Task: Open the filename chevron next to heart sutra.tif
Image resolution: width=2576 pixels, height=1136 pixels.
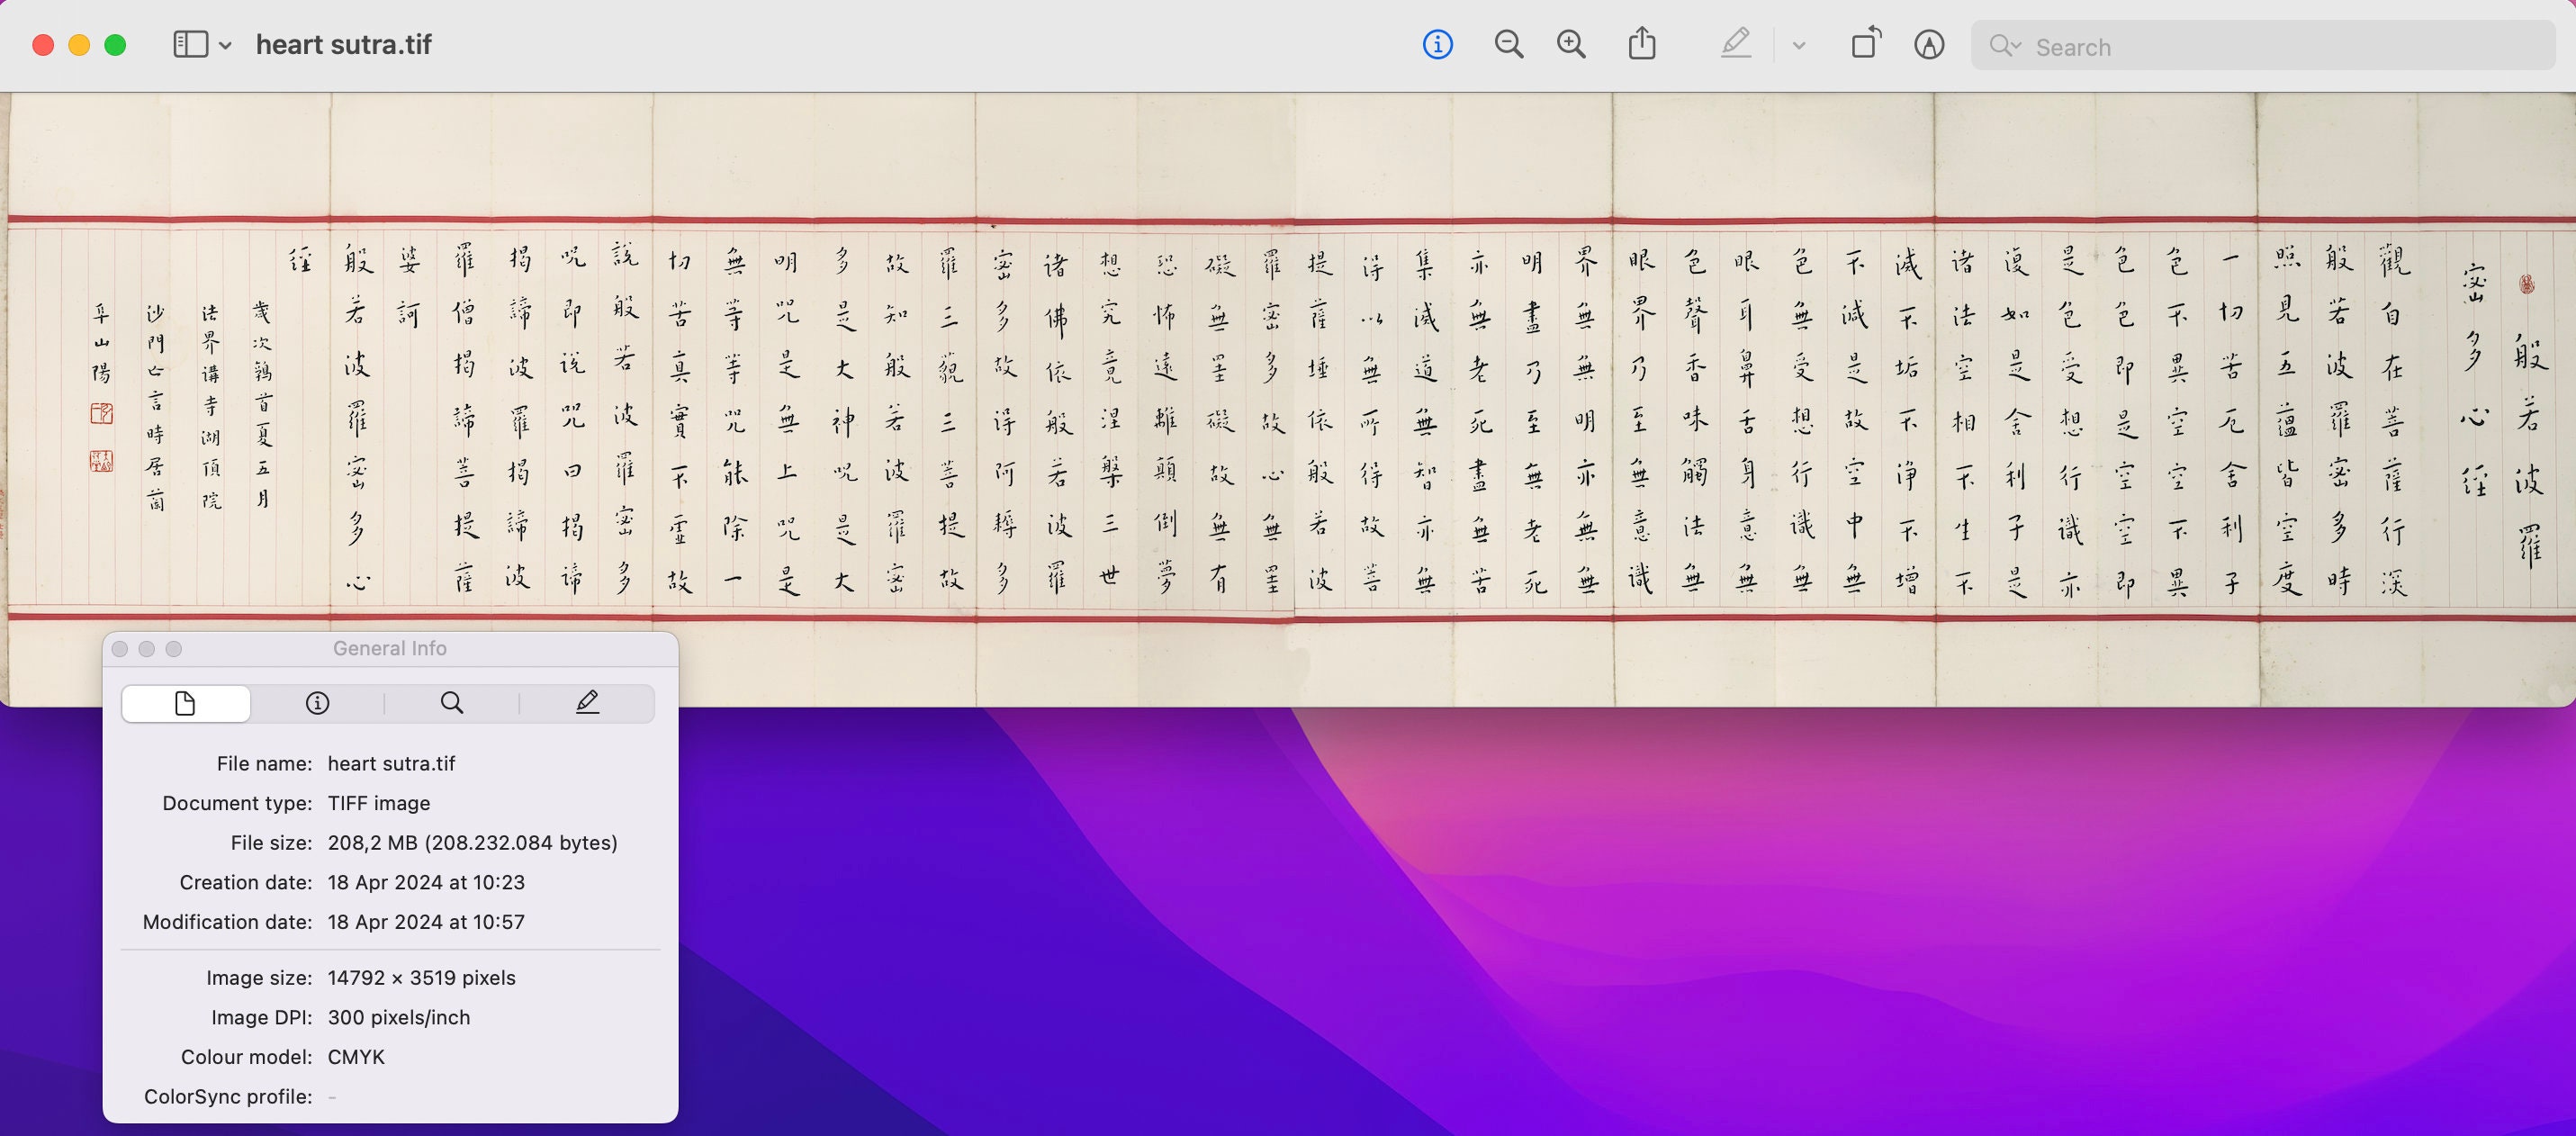Action: coord(224,45)
